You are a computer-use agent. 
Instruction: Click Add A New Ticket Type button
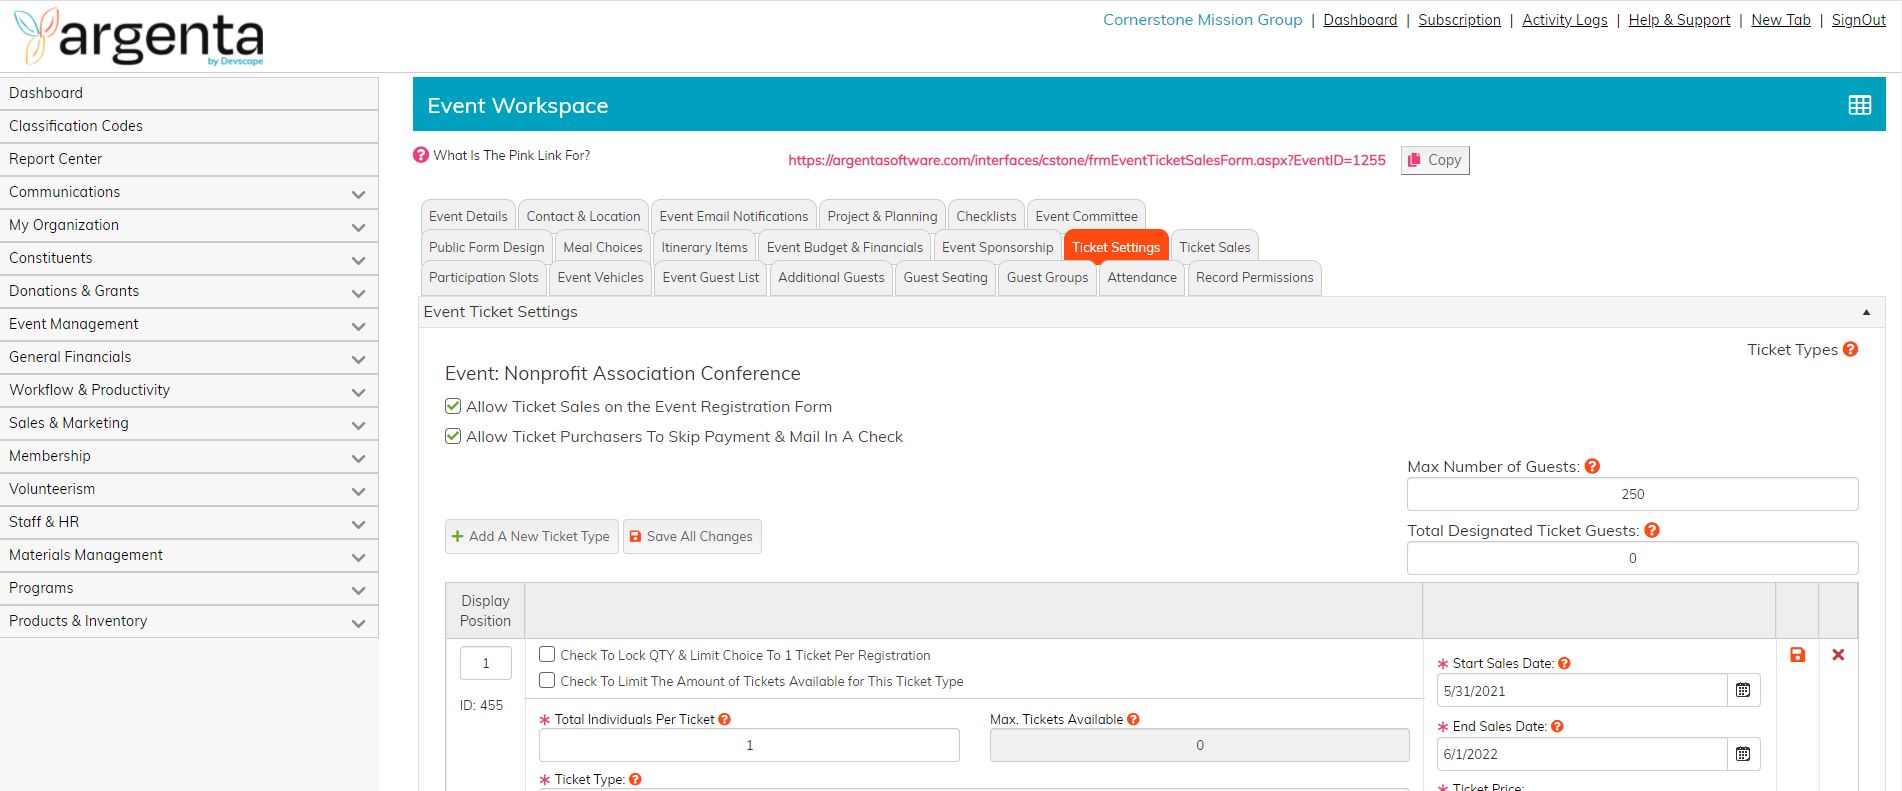click(x=531, y=536)
